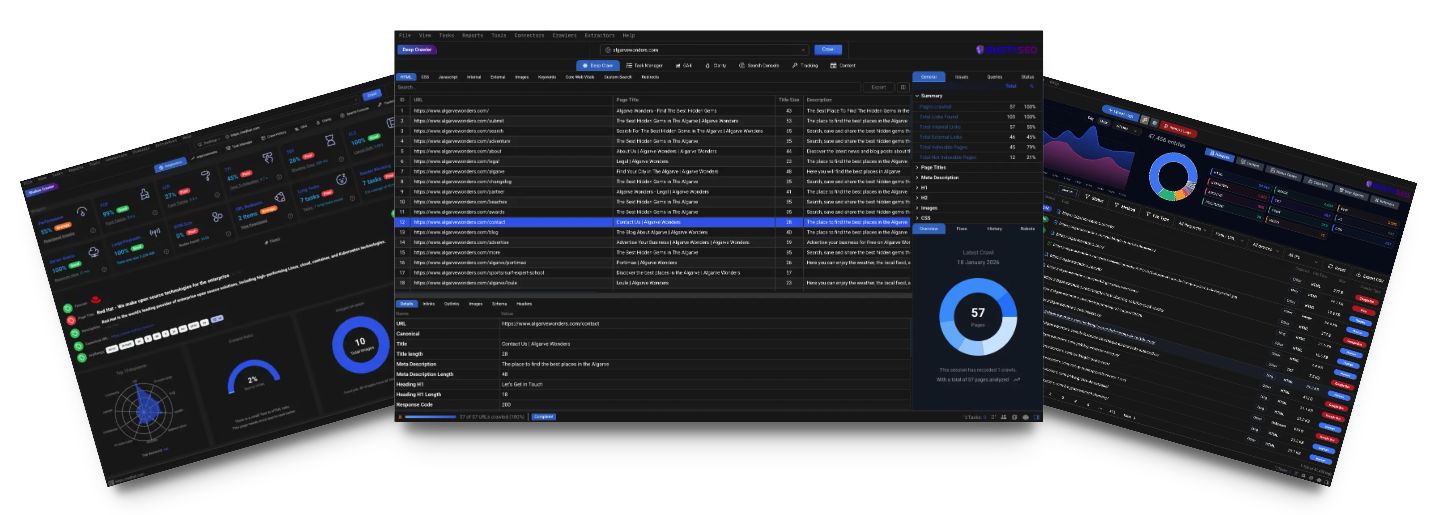Select the Overview tab under summary
This screenshot has width=1432, height=515.
(929, 228)
